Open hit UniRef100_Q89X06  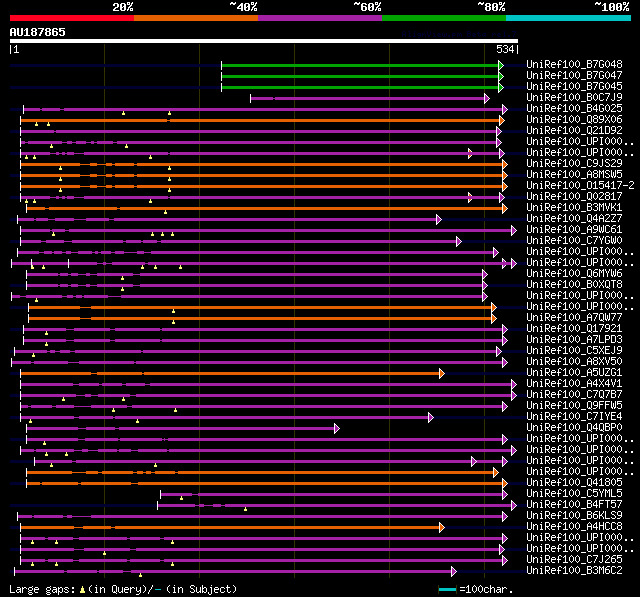[574, 120]
